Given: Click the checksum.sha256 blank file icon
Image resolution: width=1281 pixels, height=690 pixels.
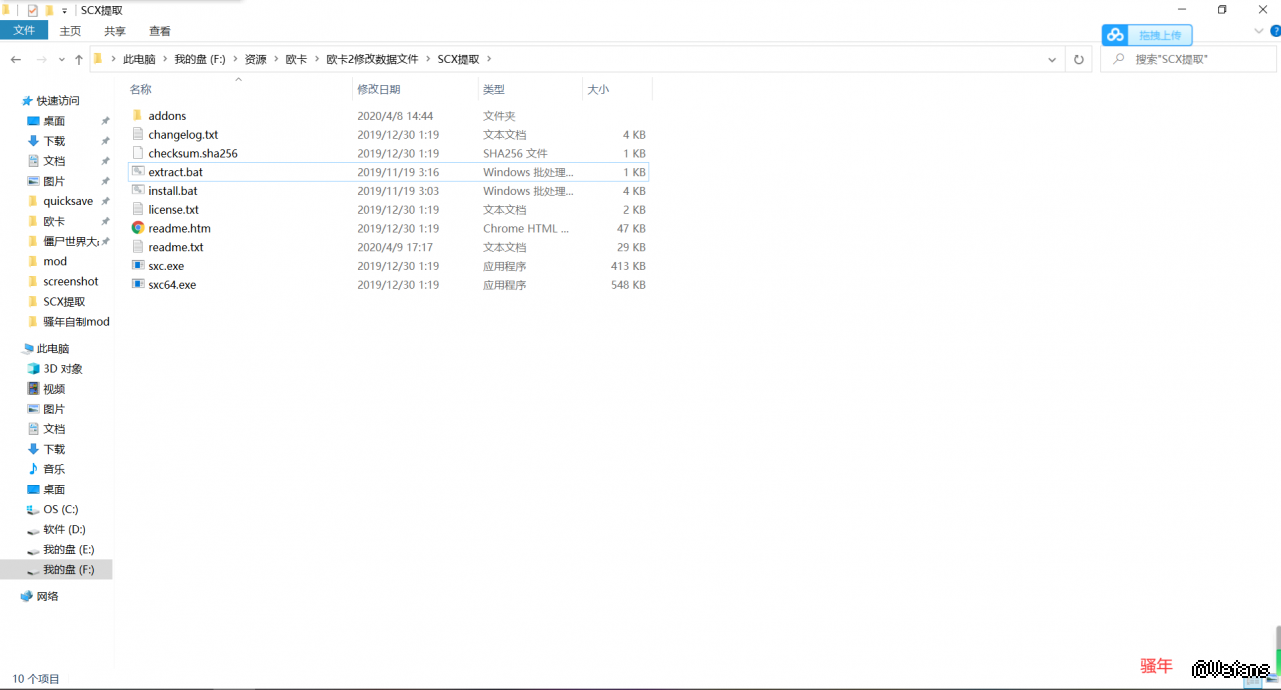Looking at the screenshot, I should (x=138, y=153).
